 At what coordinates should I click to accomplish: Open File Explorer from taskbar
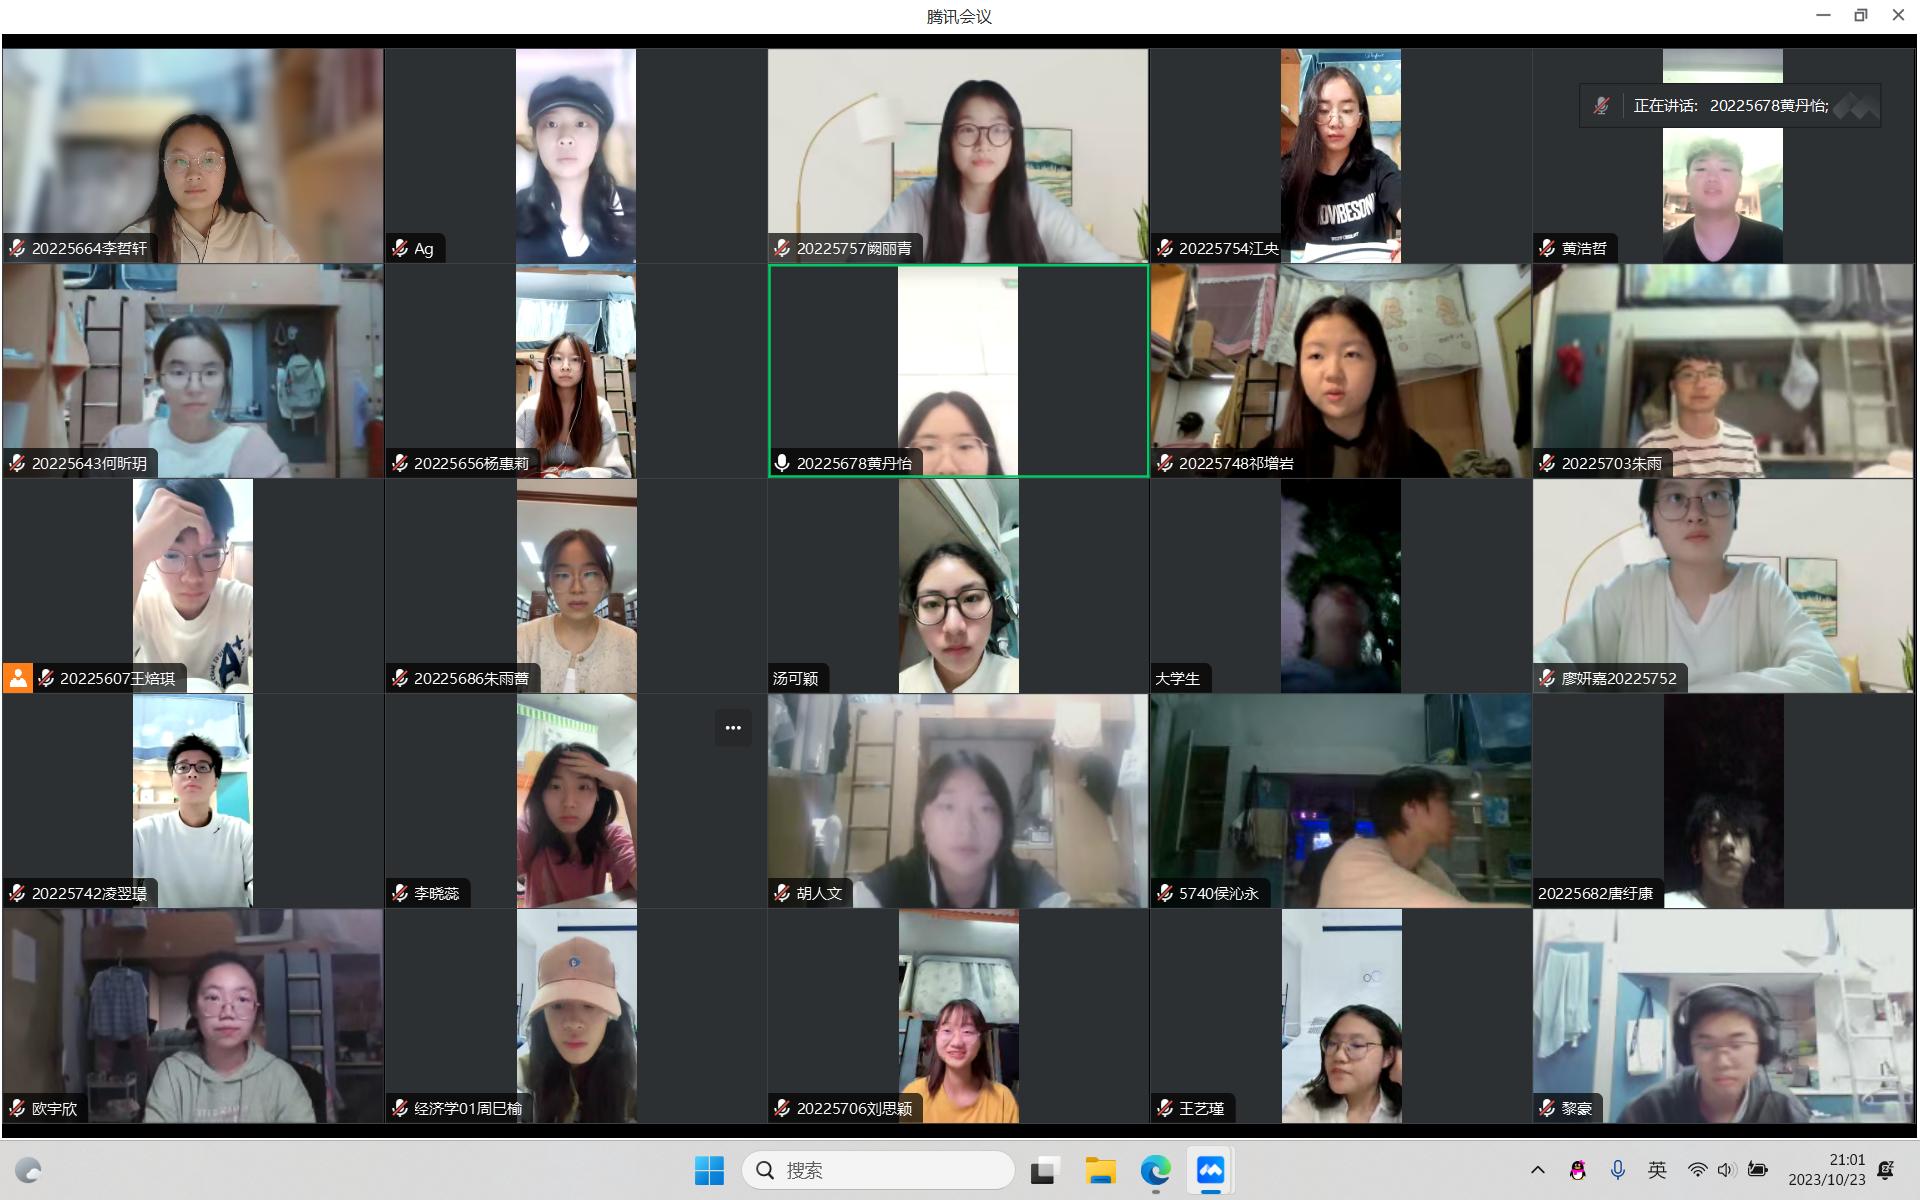[x=1100, y=1170]
